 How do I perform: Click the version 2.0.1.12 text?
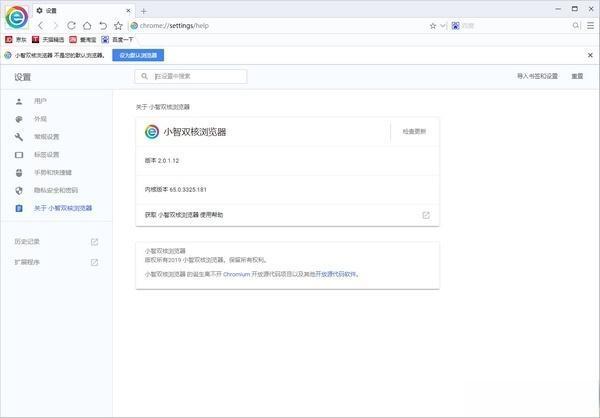click(x=162, y=160)
